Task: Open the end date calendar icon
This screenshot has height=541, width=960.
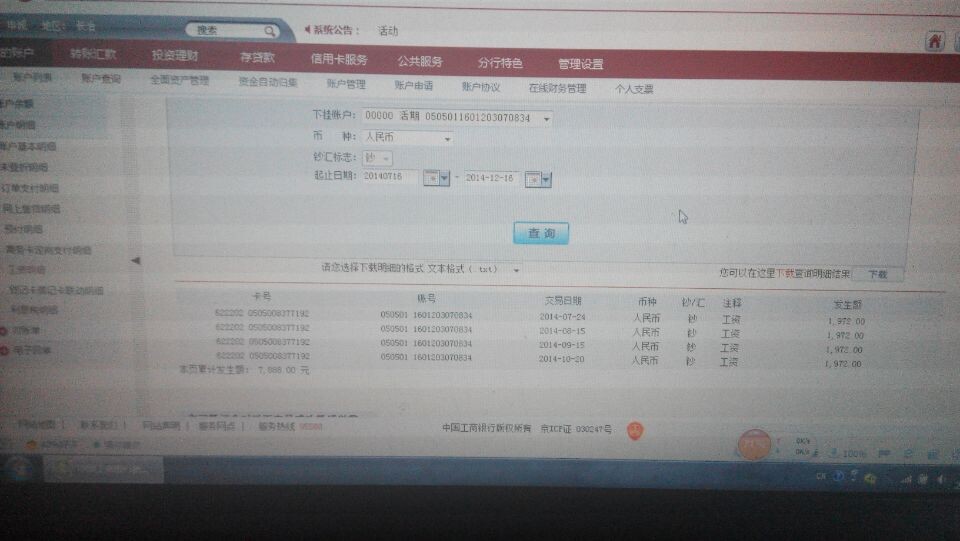Action: (x=533, y=179)
